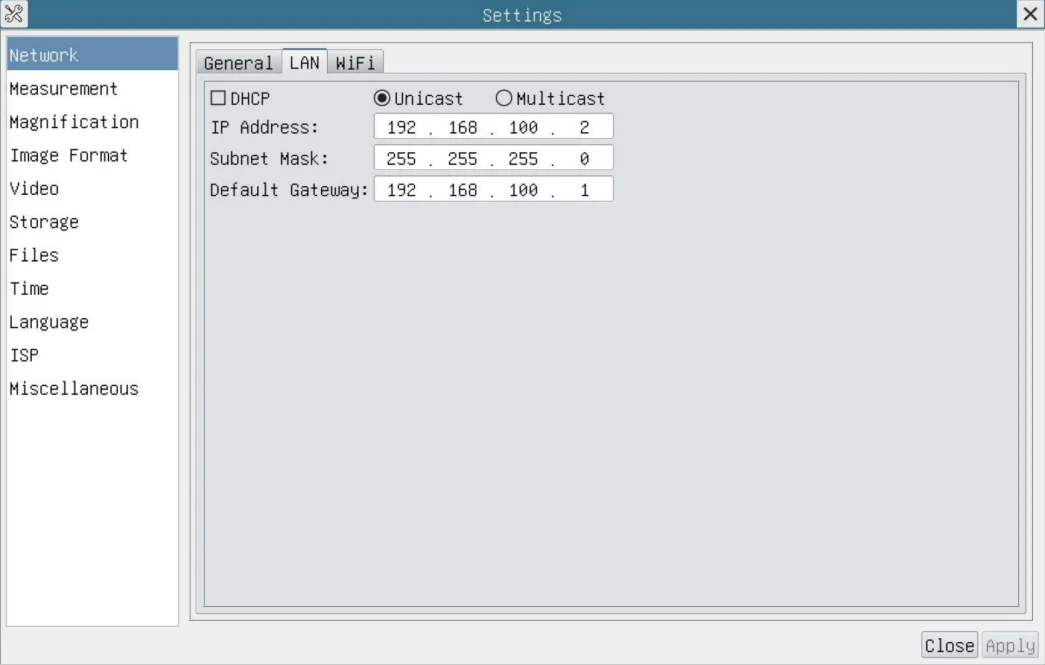Switch to the LAN tab
The width and height of the screenshot is (1045, 665).
[305, 62]
